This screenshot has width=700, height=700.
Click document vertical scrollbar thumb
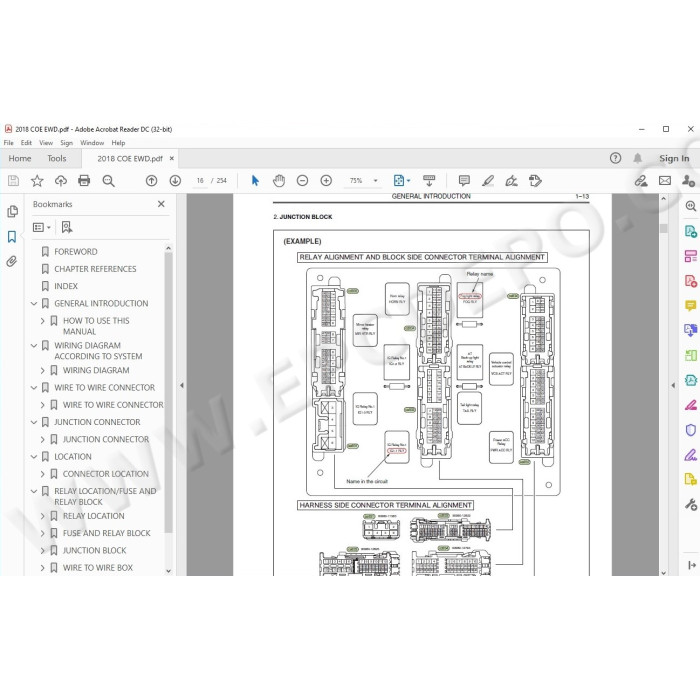pyautogui.click(x=663, y=228)
